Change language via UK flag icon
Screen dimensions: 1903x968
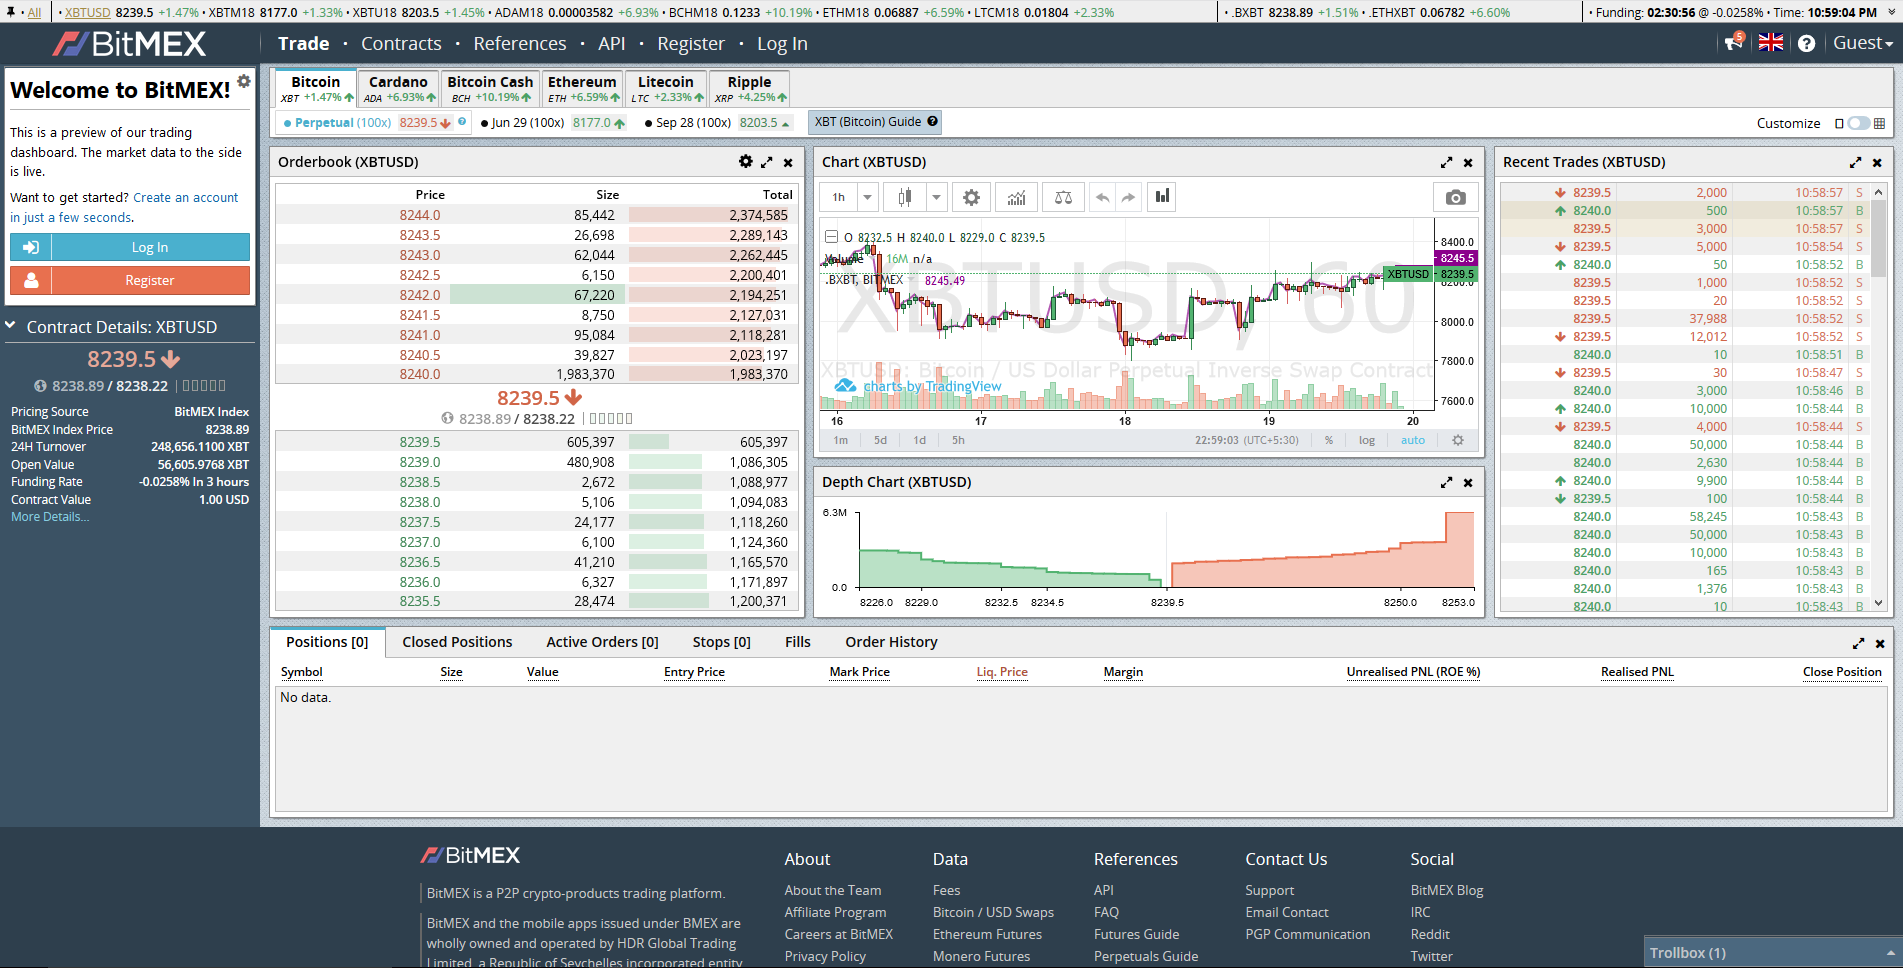1771,42
